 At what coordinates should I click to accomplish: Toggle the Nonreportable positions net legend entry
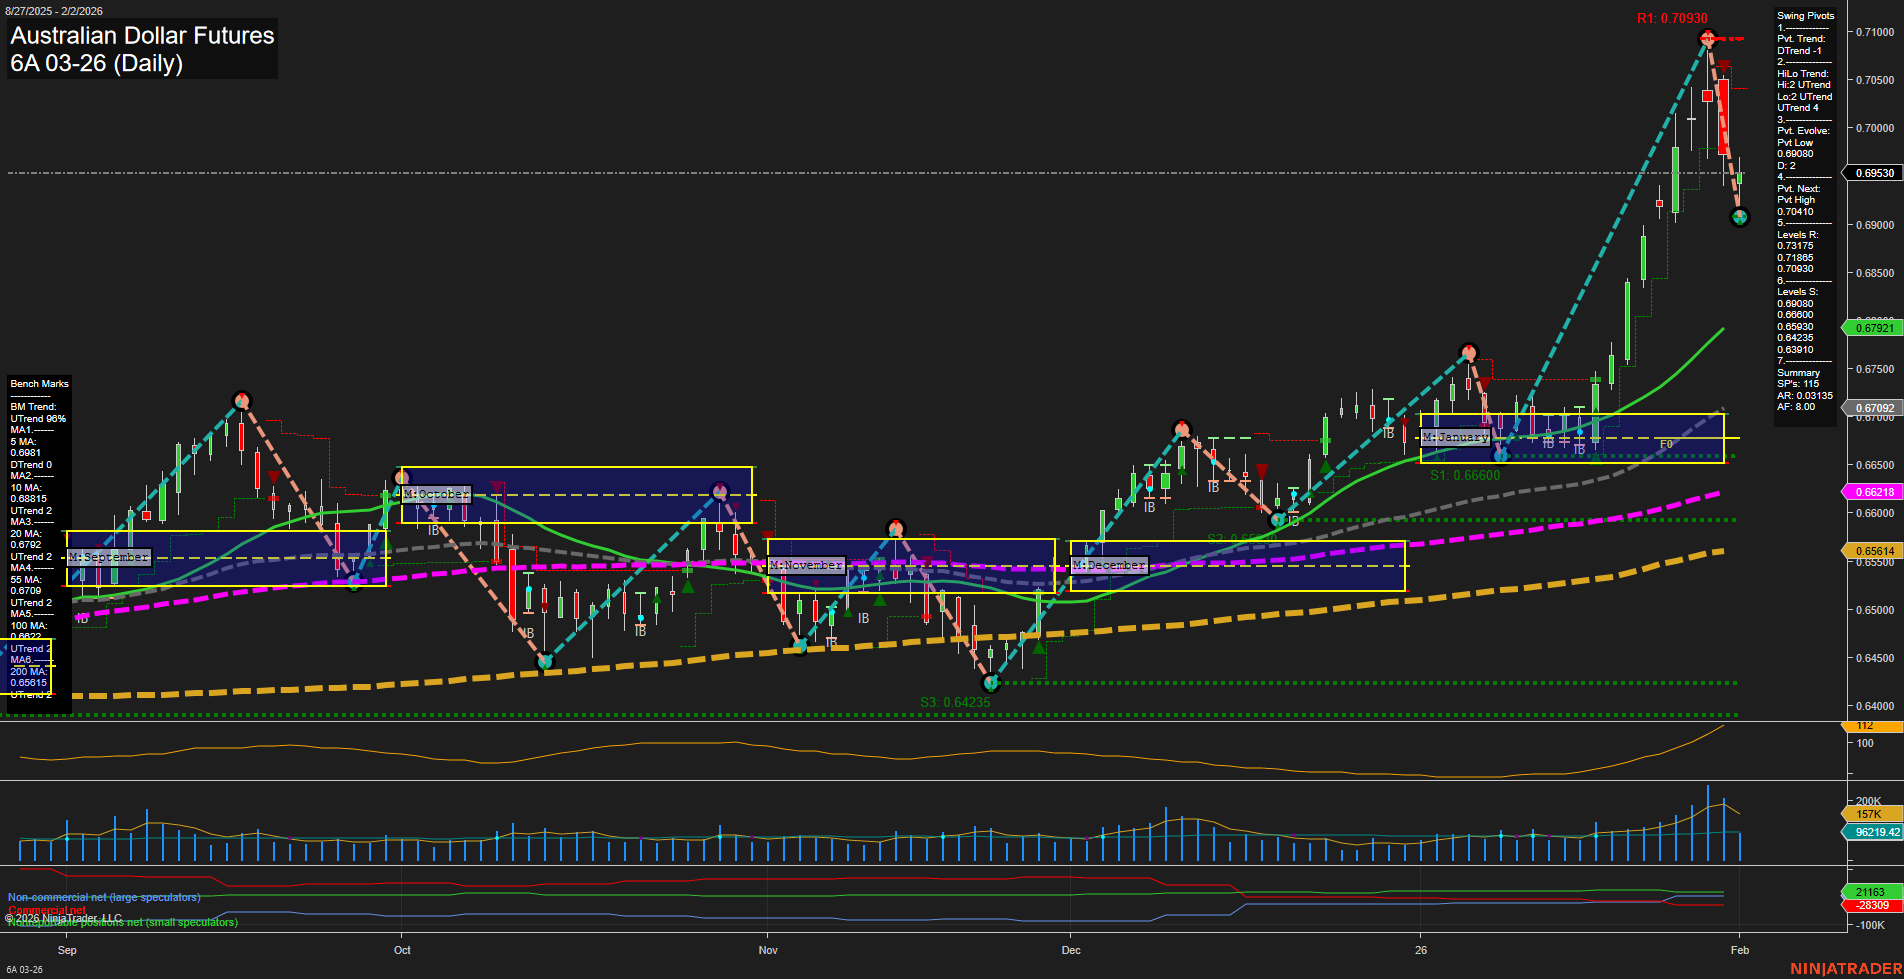[122, 922]
